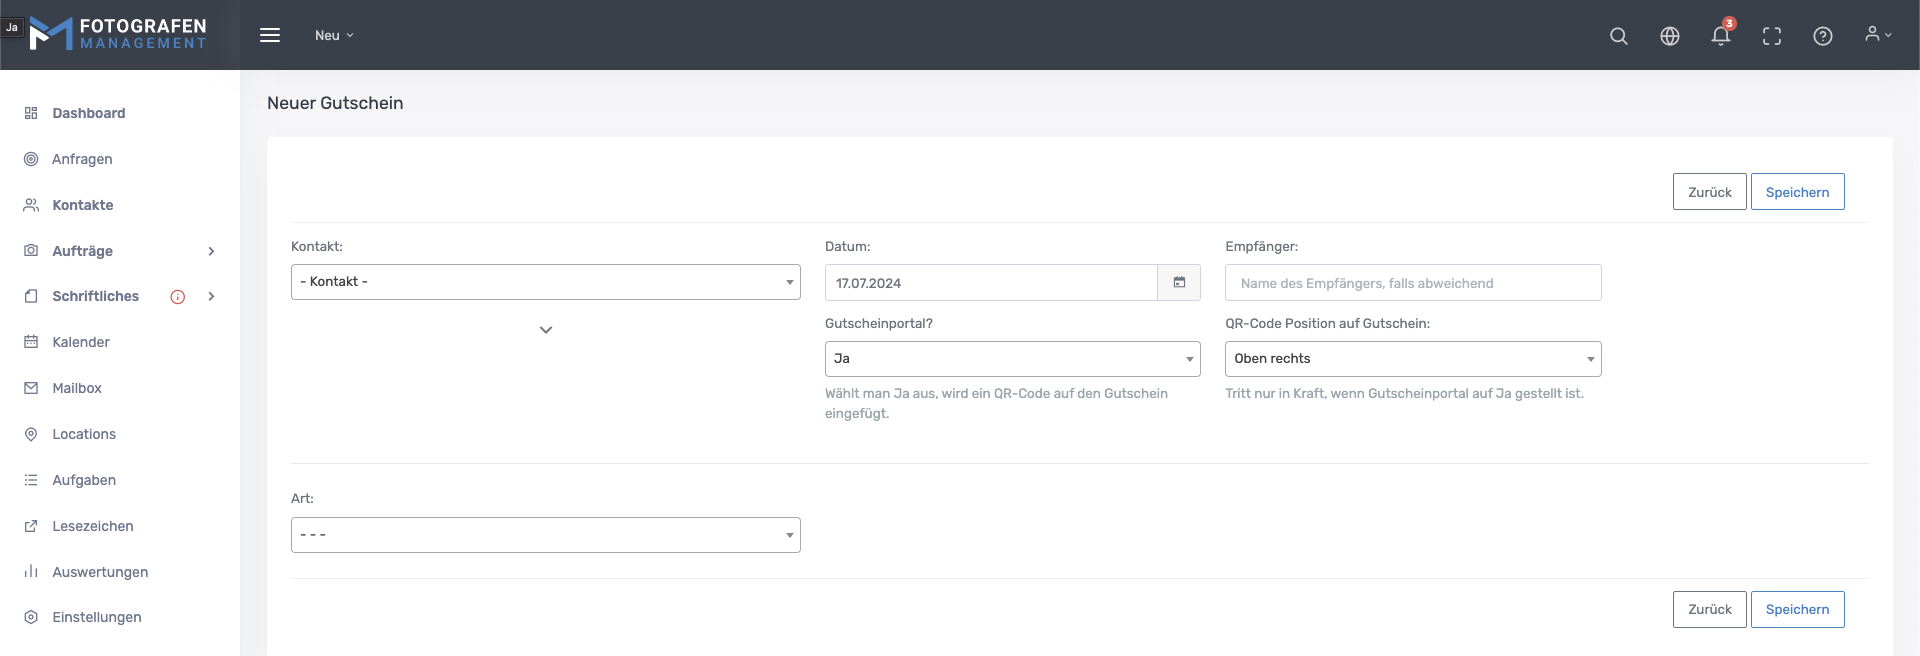Click the globe language icon
Screen dimensions: 1920x656
coord(1669,36)
